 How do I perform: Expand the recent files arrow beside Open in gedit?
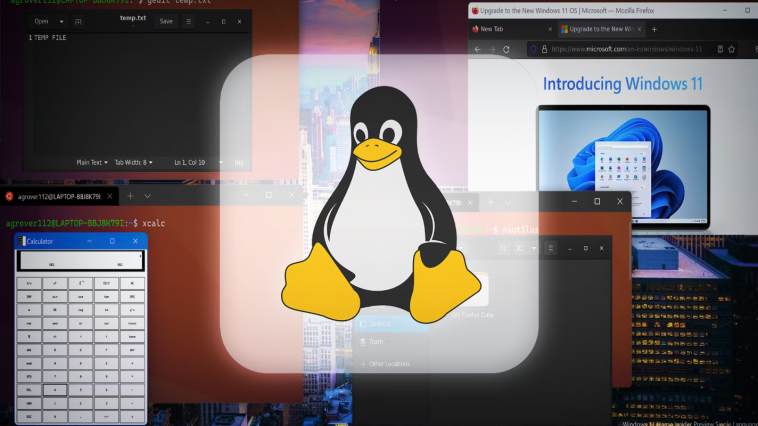[x=61, y=22]
